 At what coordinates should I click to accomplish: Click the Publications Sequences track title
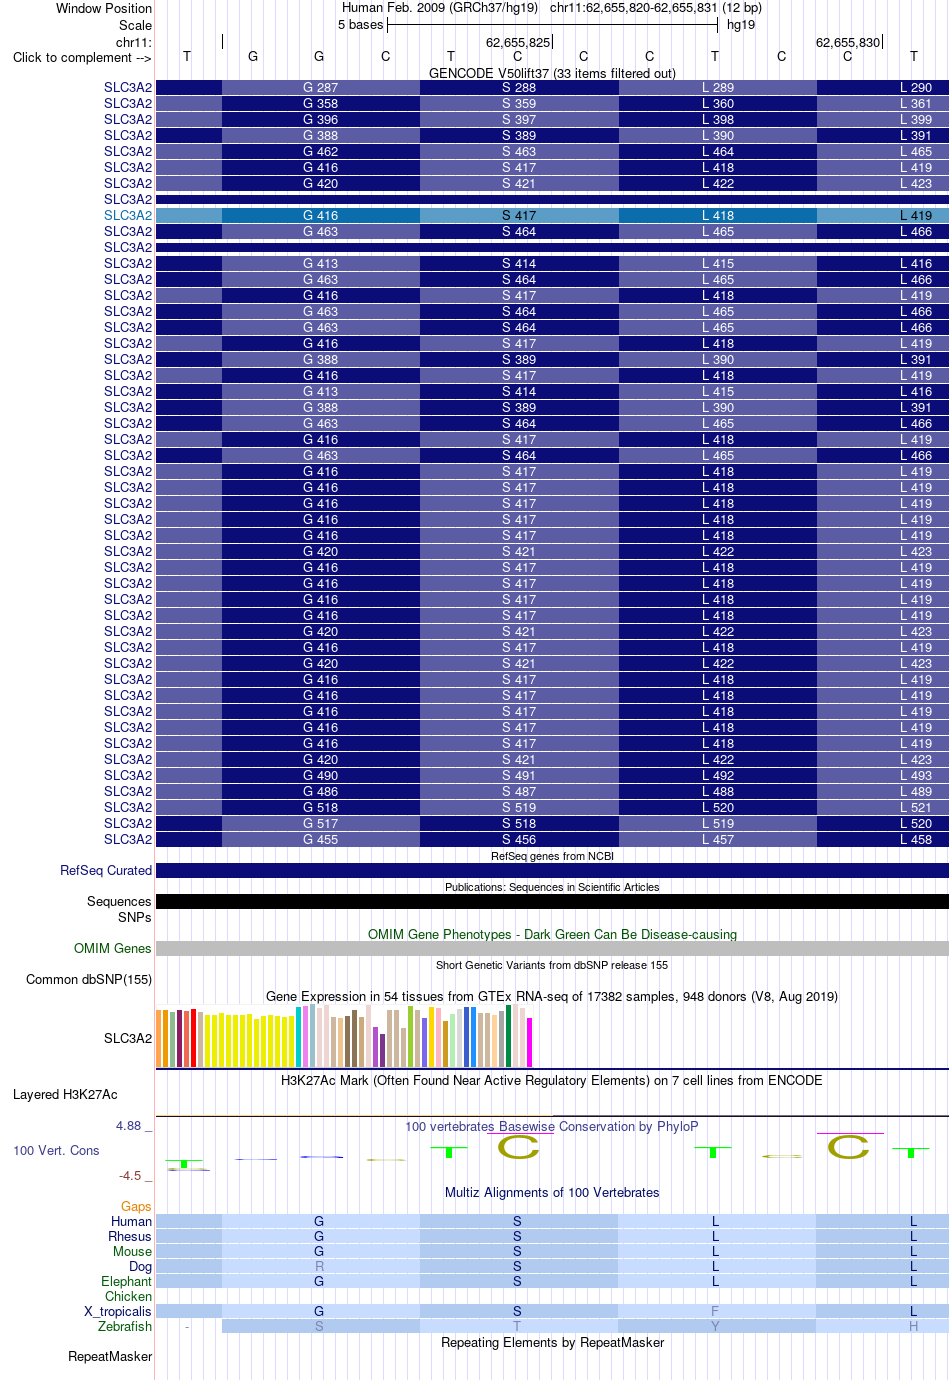(552, 887)
